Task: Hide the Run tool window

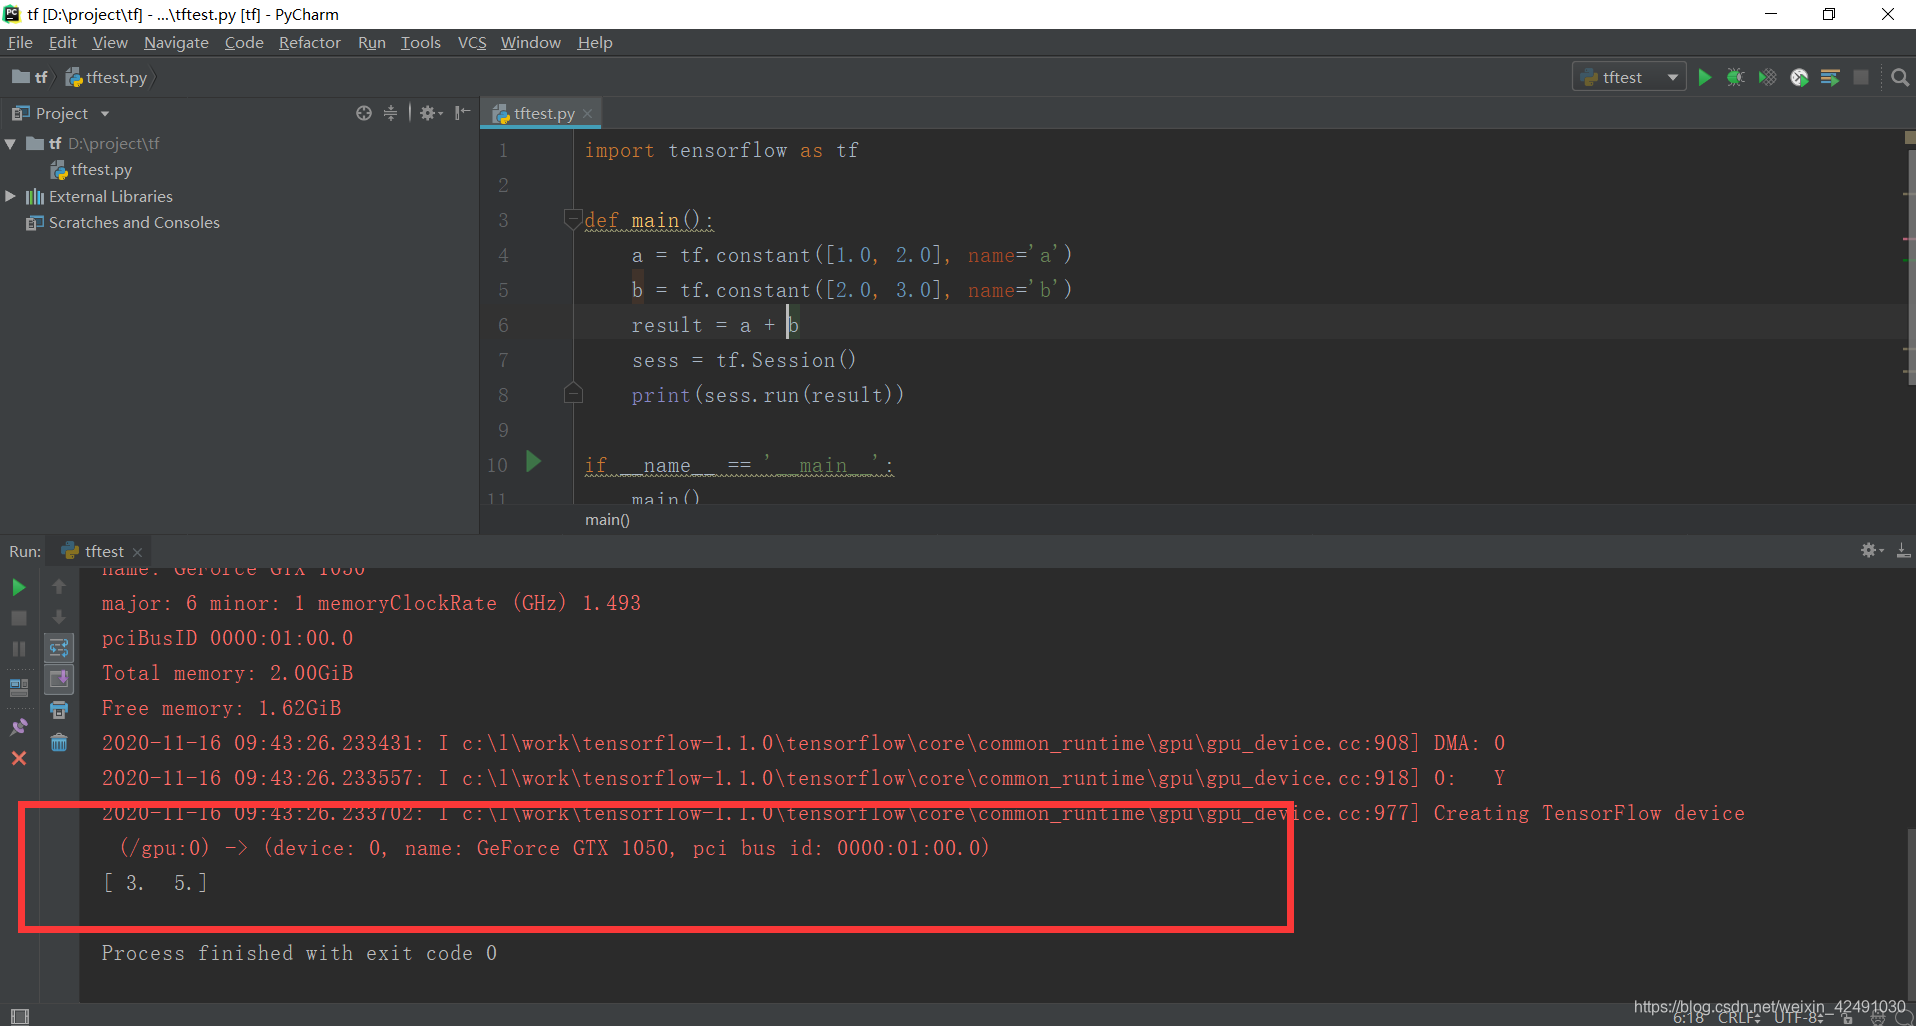Action: point(1903,551)
